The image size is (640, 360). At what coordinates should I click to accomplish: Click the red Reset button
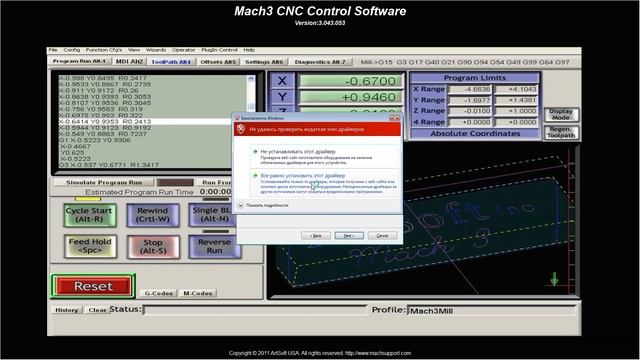(x=93, y=286)
